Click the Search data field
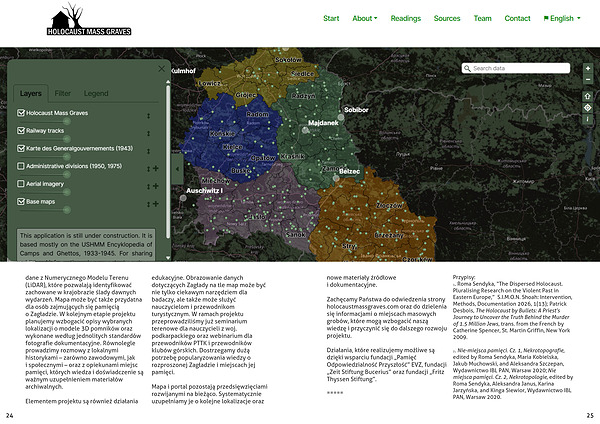Screen dimensions: 600x424 click(516, 68)
